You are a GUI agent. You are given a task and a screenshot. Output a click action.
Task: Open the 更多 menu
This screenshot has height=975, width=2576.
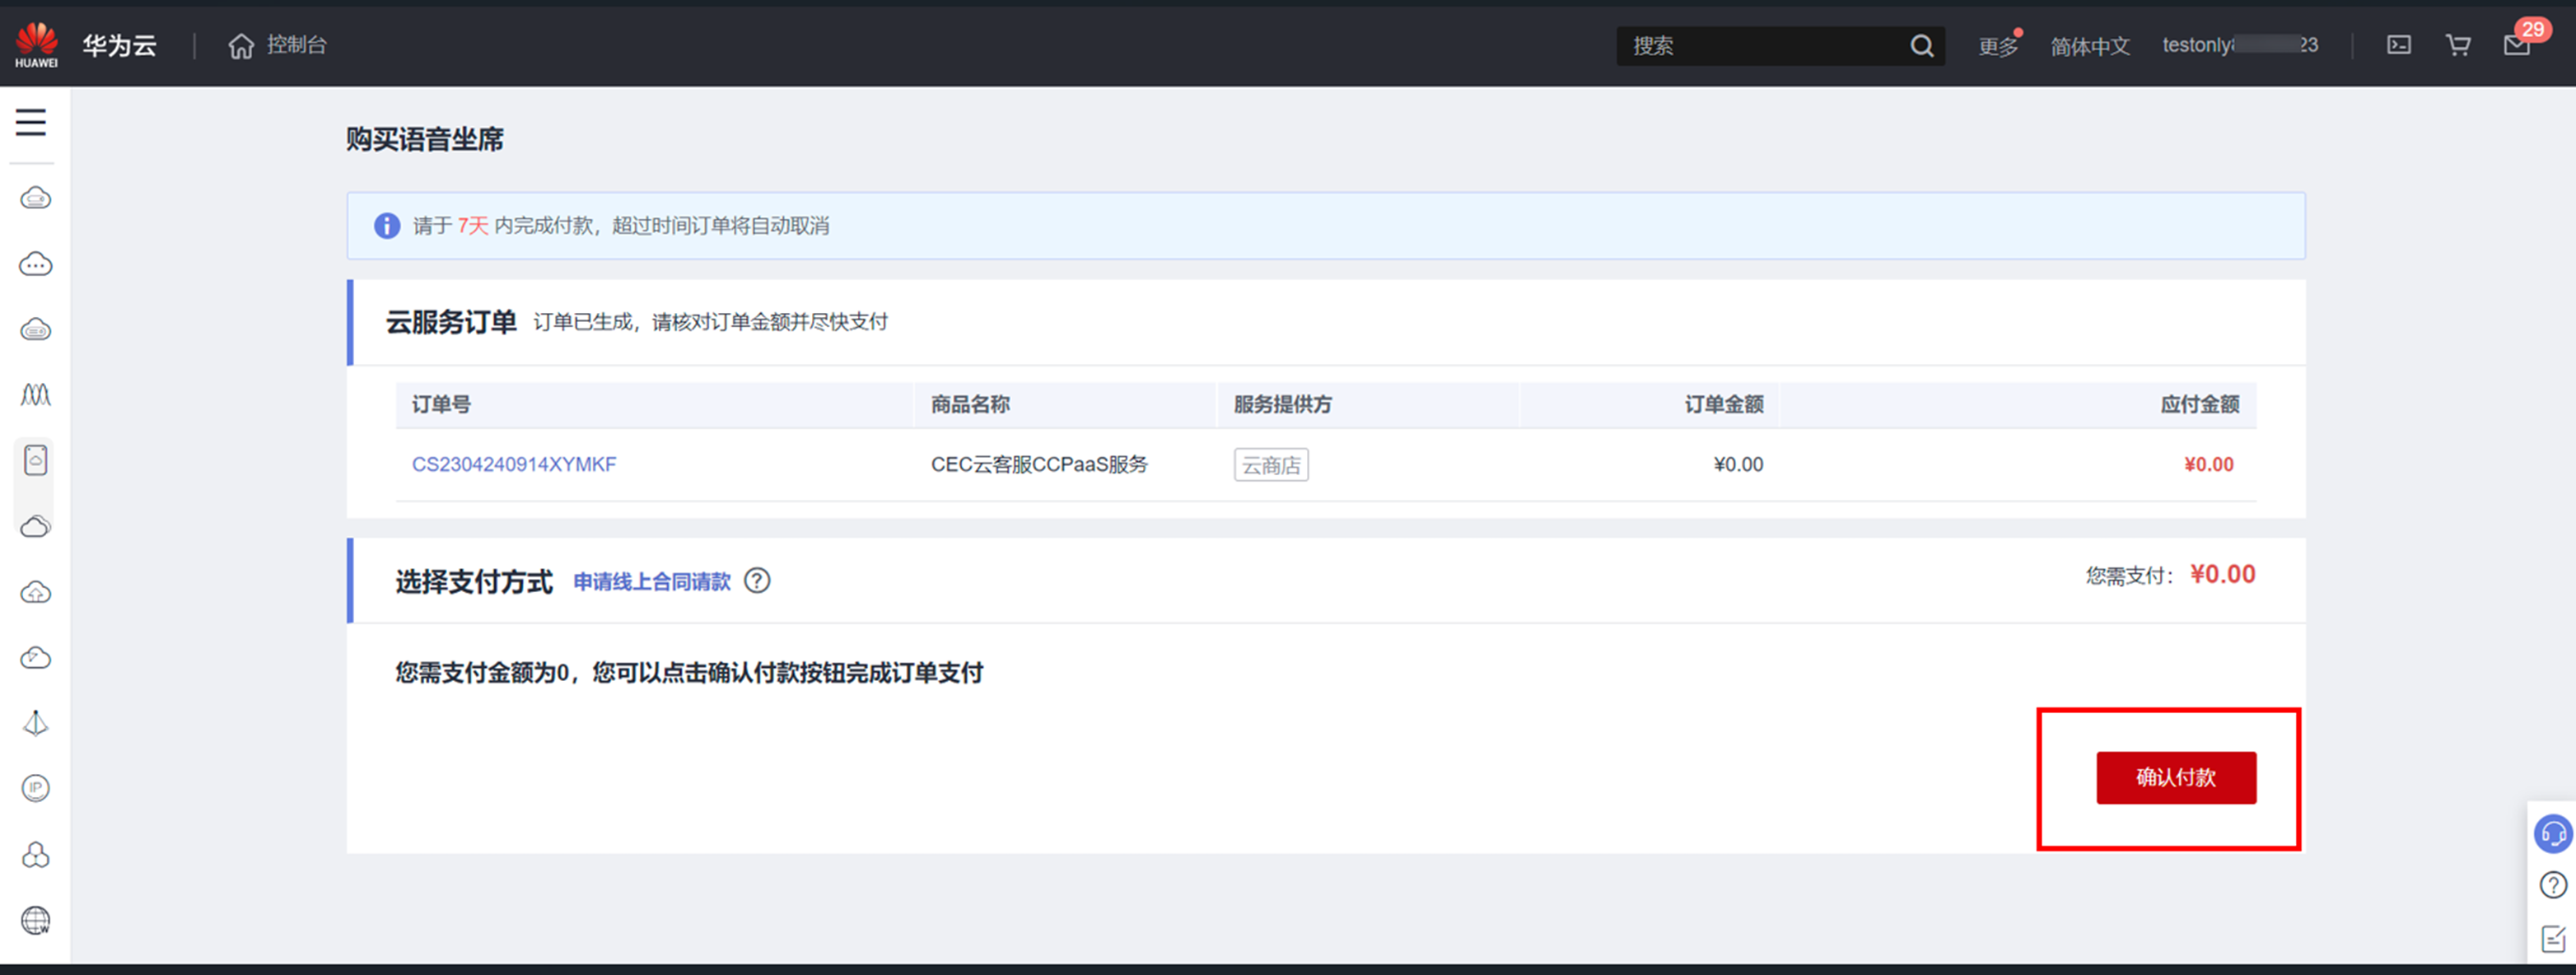click(x=1997, y=46)
